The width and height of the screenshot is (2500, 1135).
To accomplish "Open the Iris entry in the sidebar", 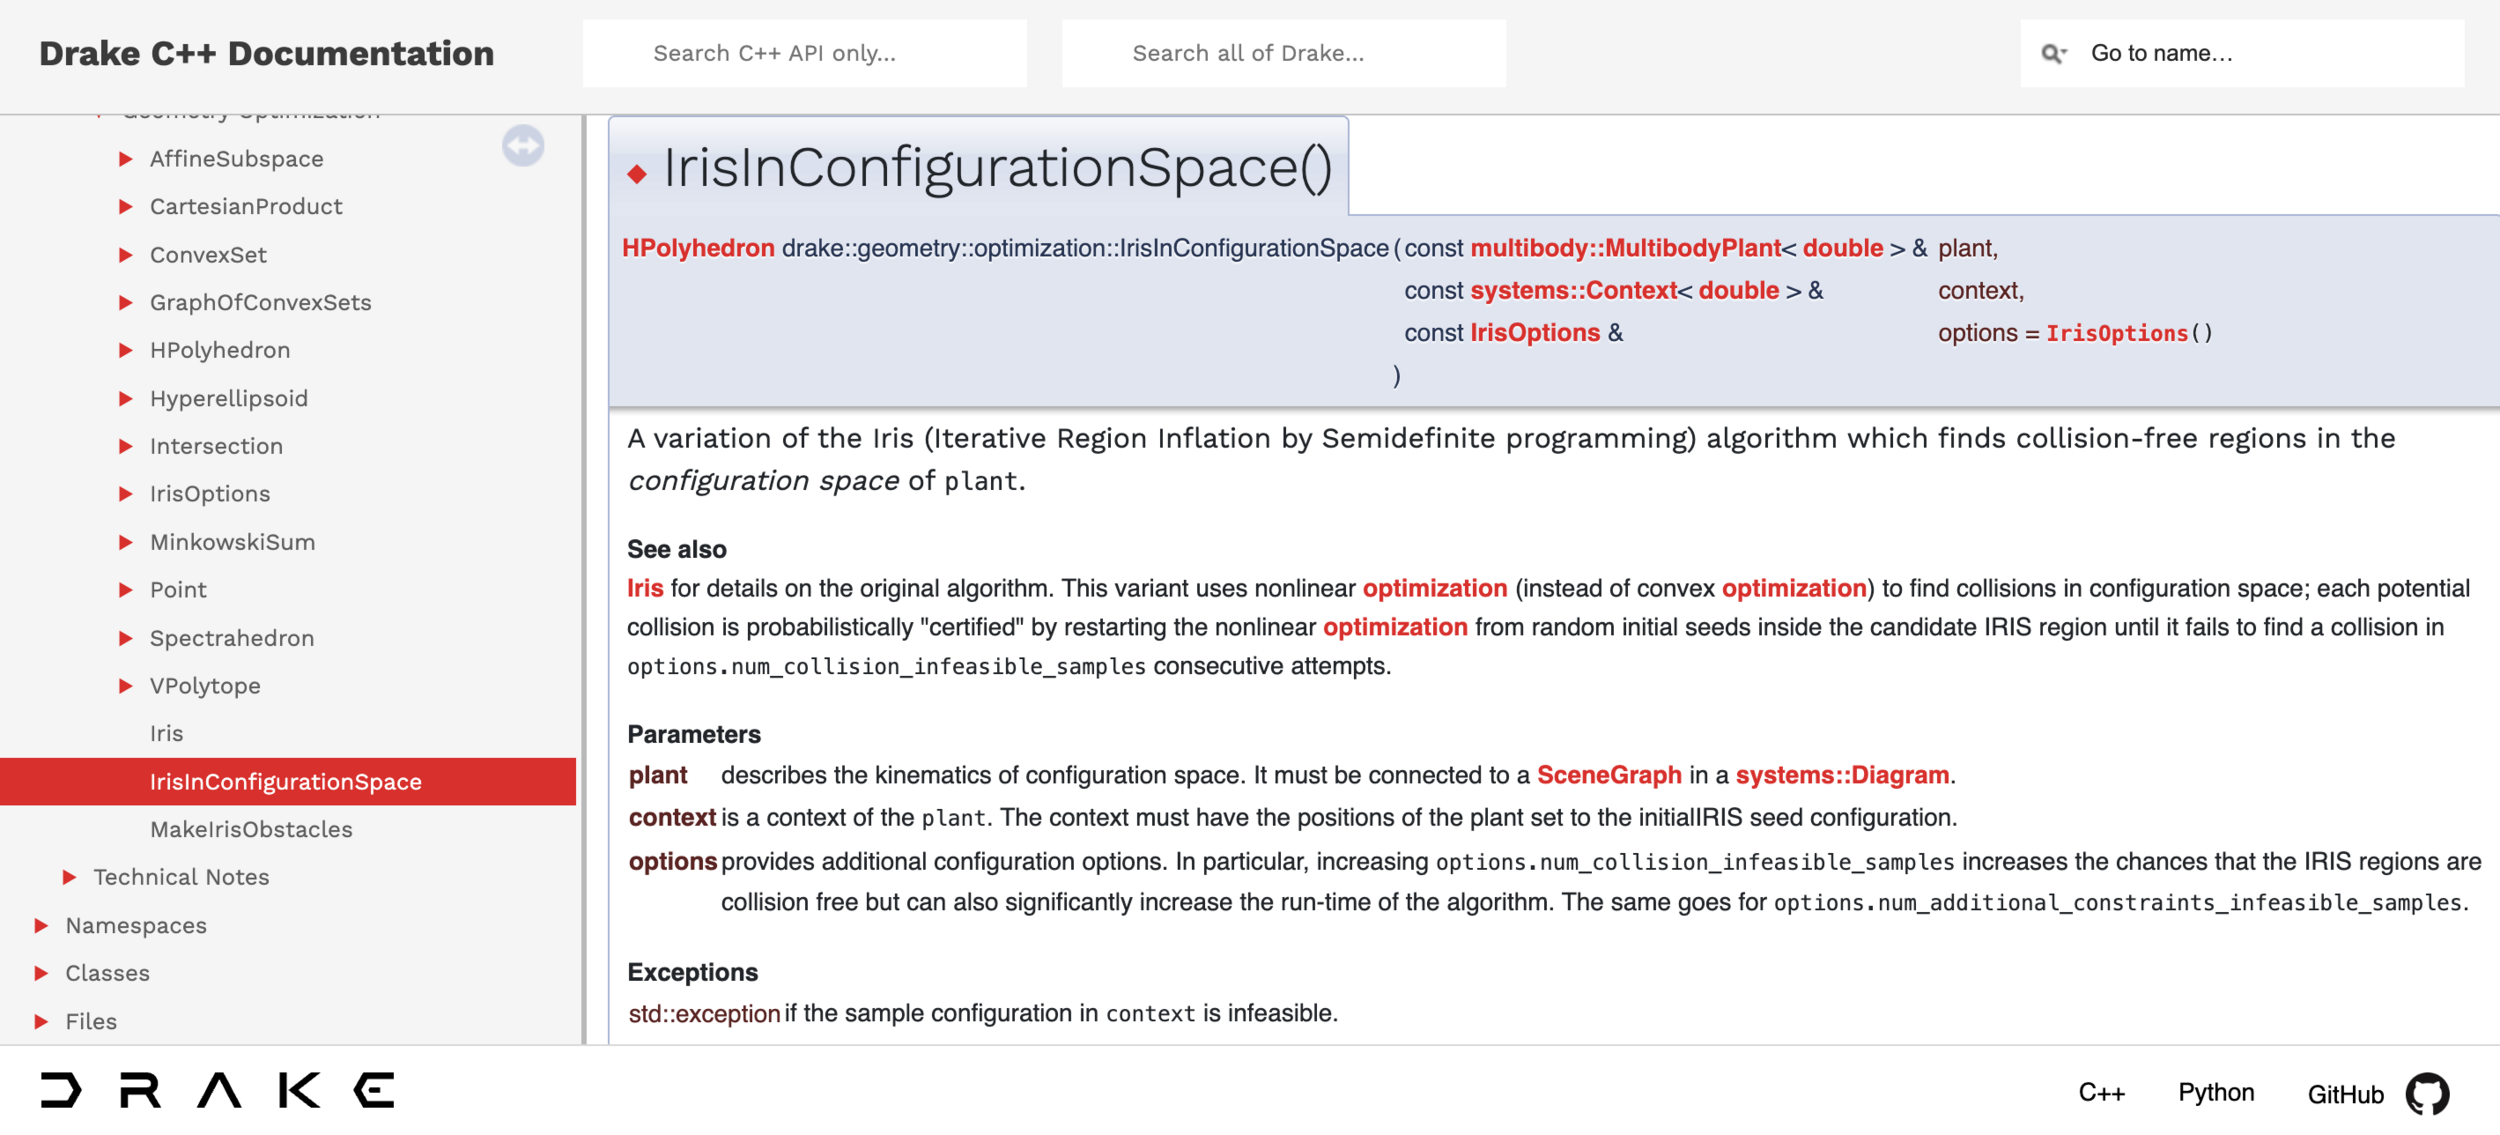I will [166, 733].
